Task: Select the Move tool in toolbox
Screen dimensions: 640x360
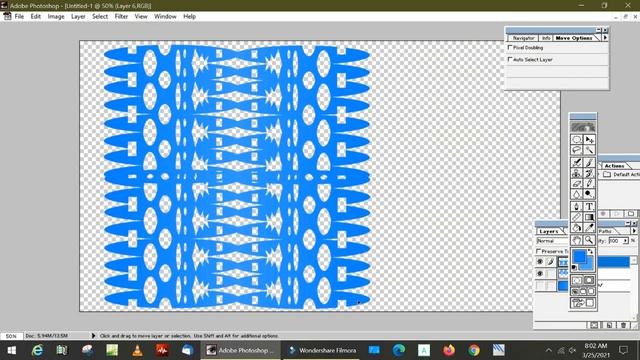Action: pos(589,140)
